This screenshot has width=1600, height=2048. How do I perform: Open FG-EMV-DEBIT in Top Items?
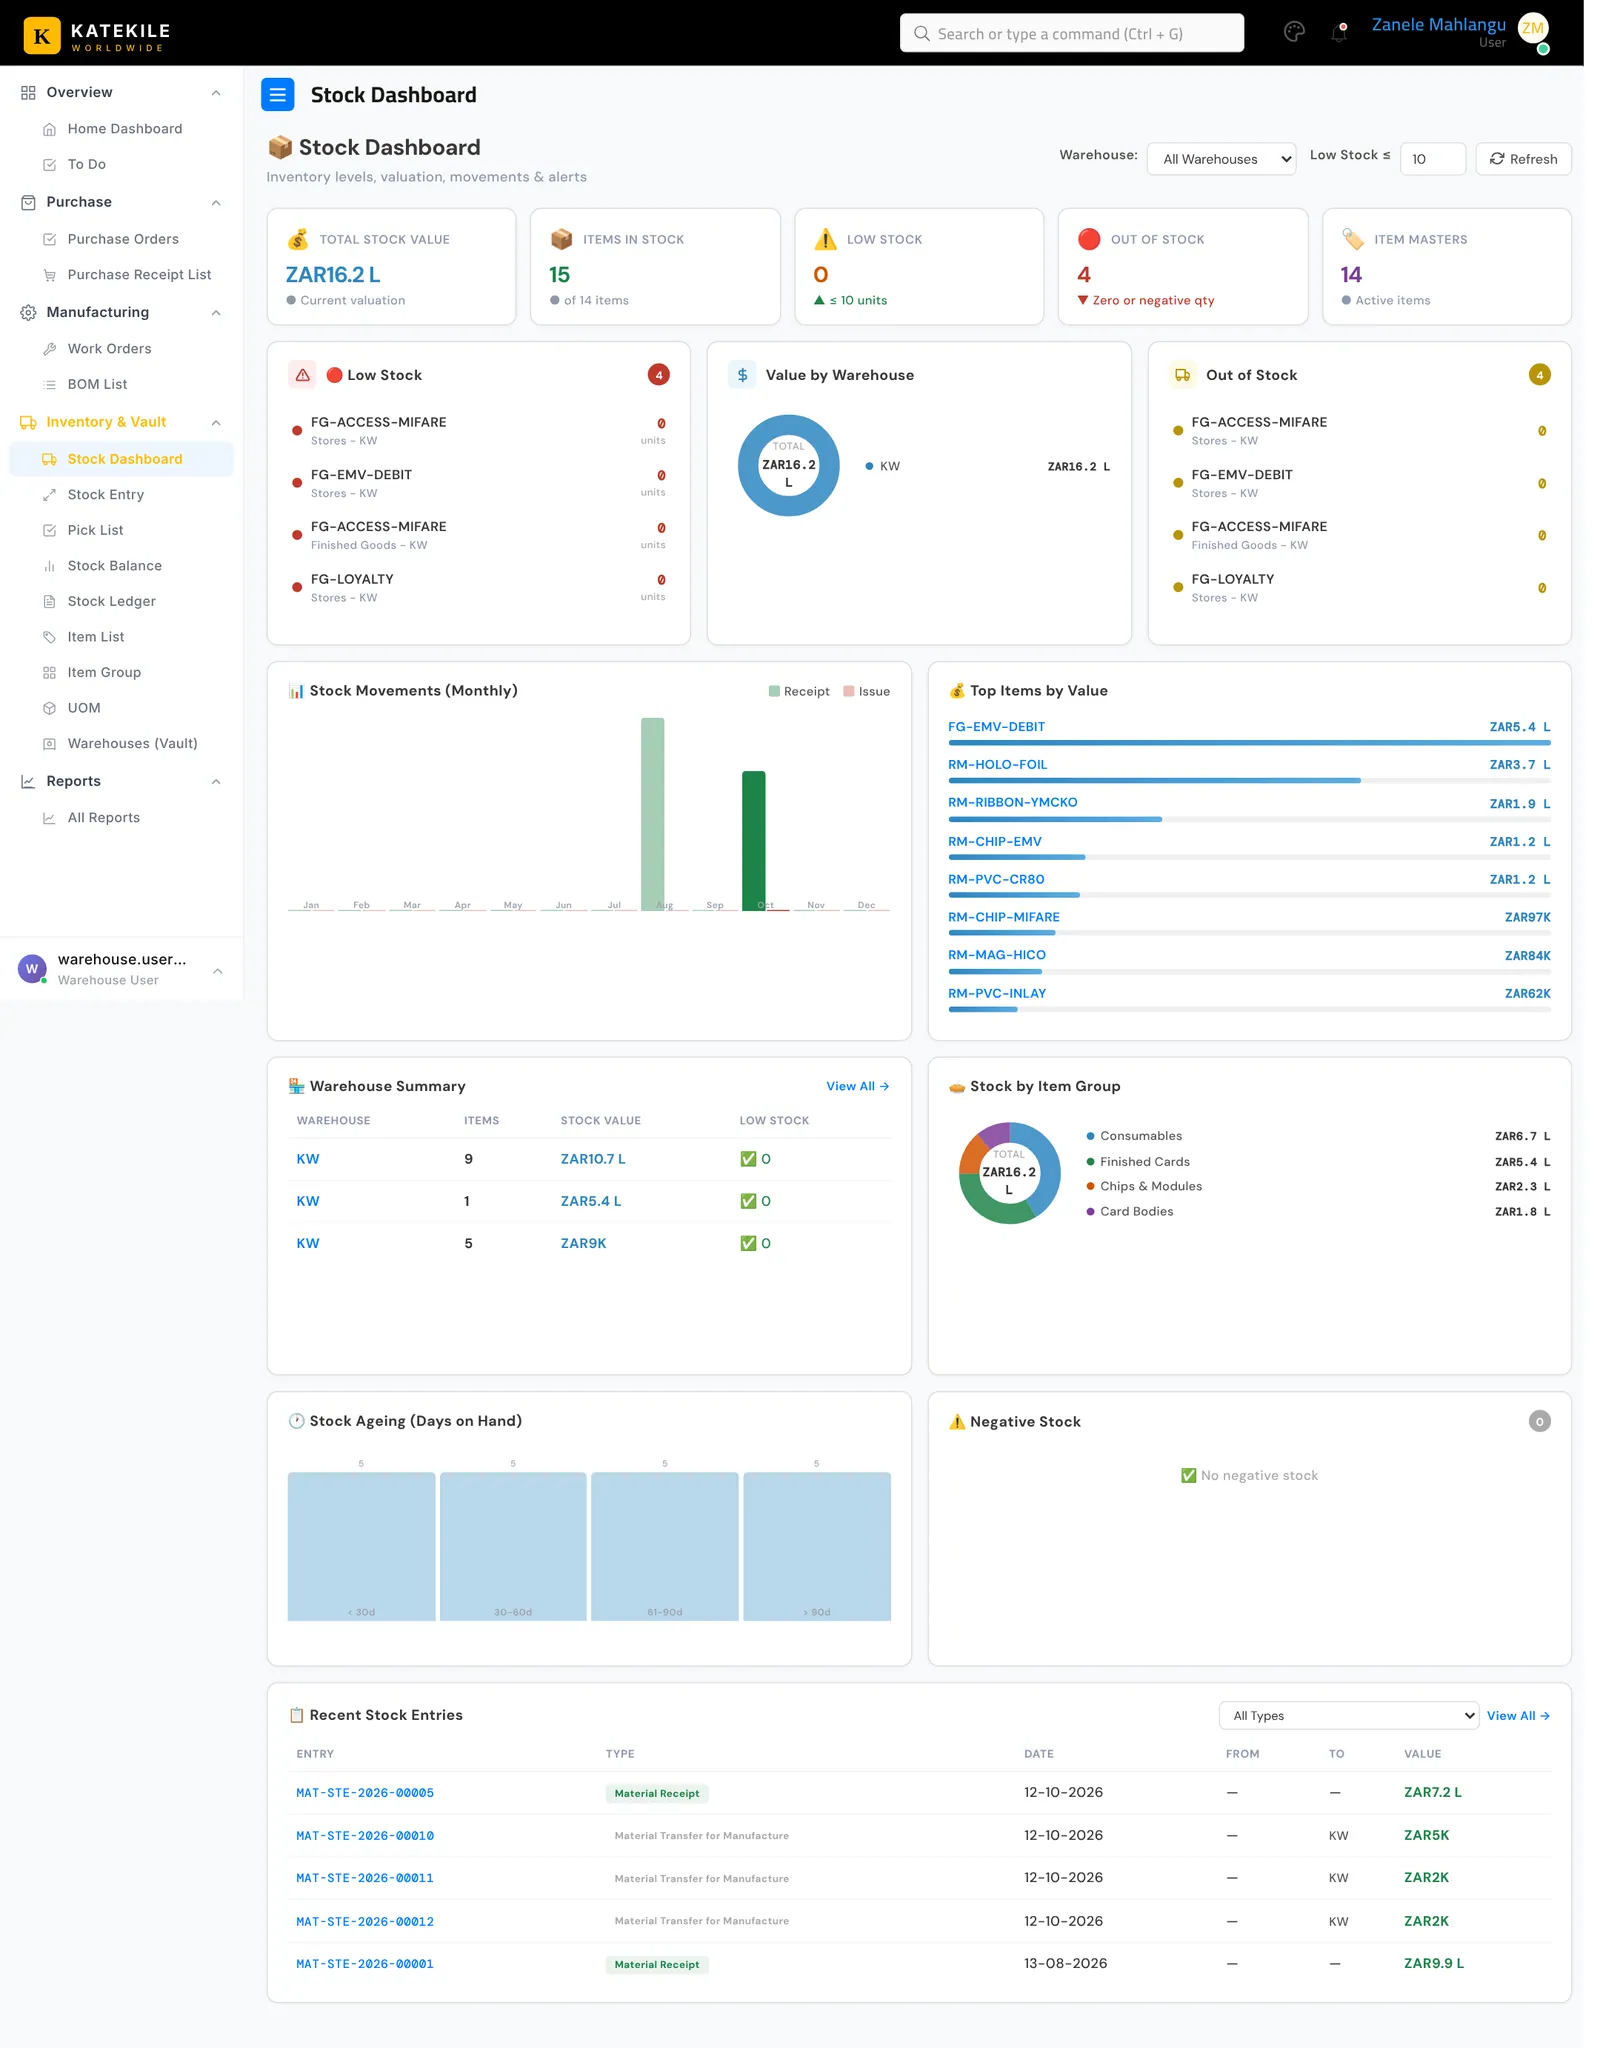[x=996, y=727]
